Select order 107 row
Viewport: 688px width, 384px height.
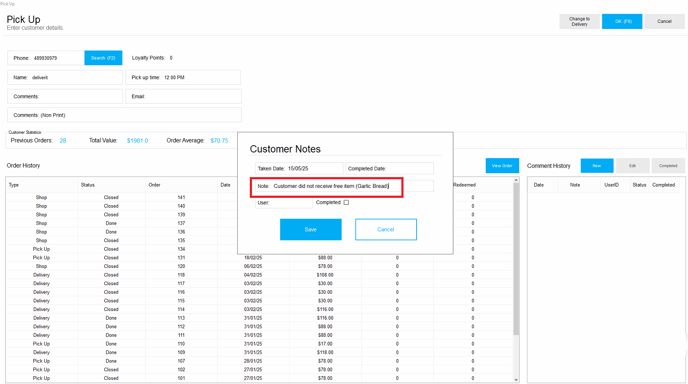pos(259,361)
